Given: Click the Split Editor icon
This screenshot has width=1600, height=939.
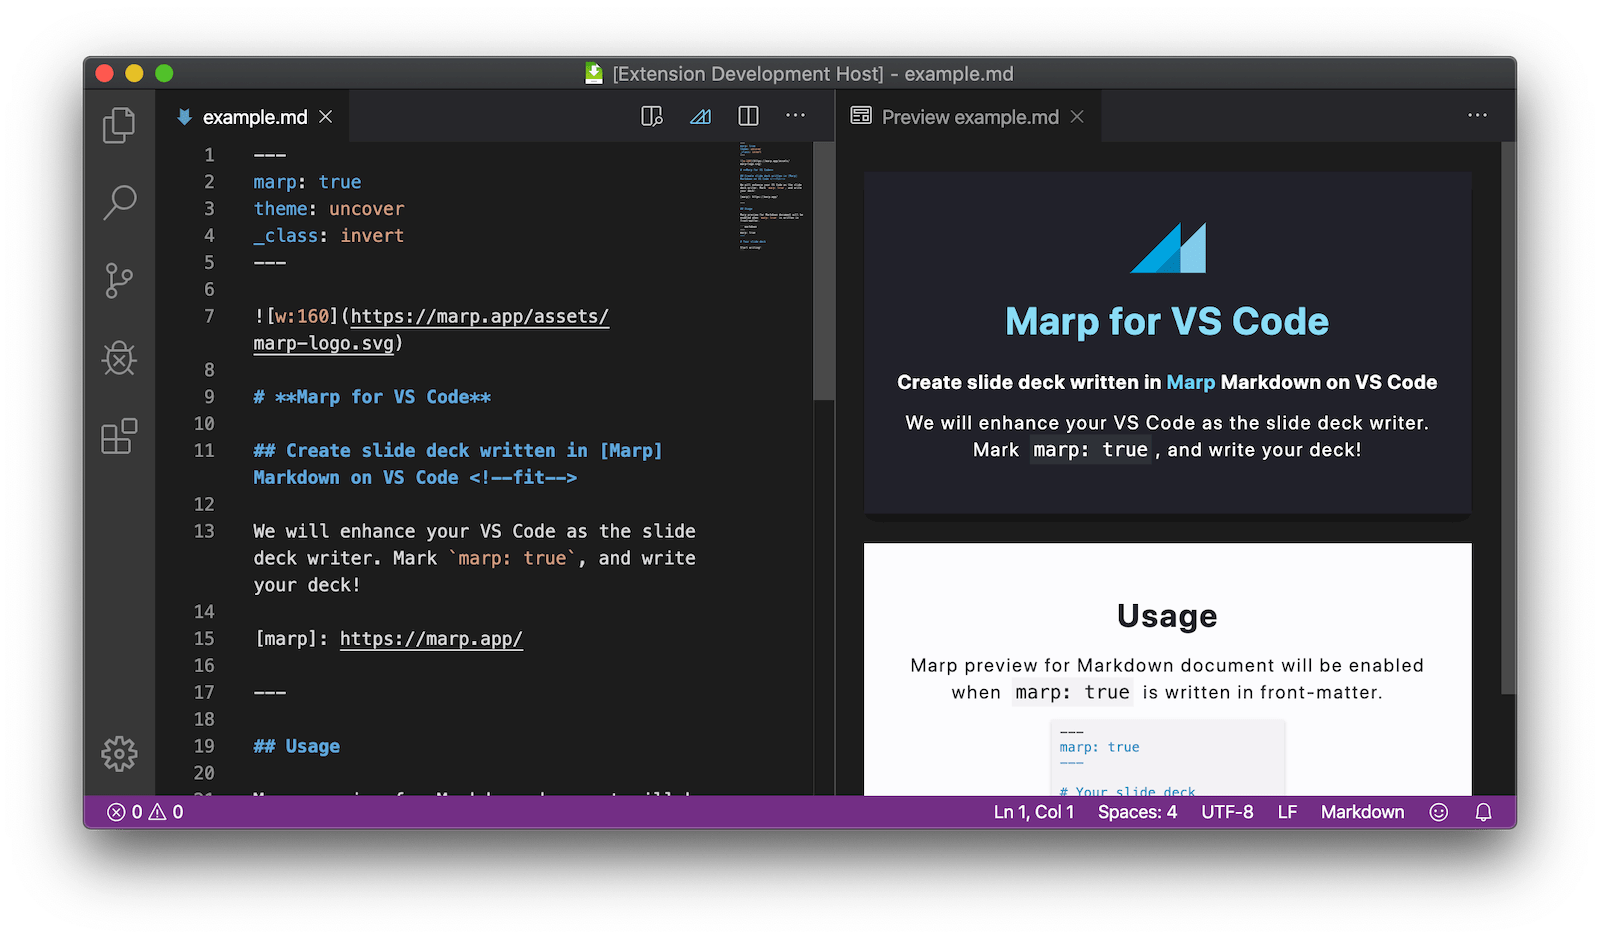Looking at the screenshot, I should point(748,116).
